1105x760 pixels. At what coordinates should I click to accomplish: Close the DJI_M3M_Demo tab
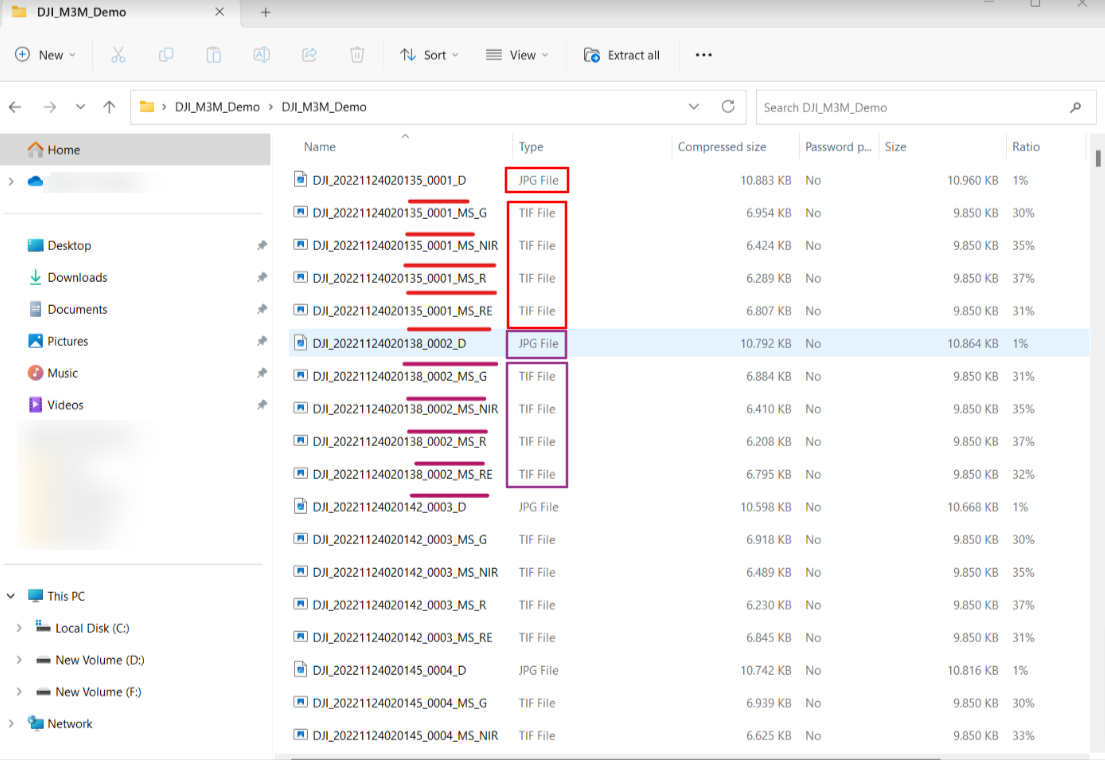click(x=220, y=12)
